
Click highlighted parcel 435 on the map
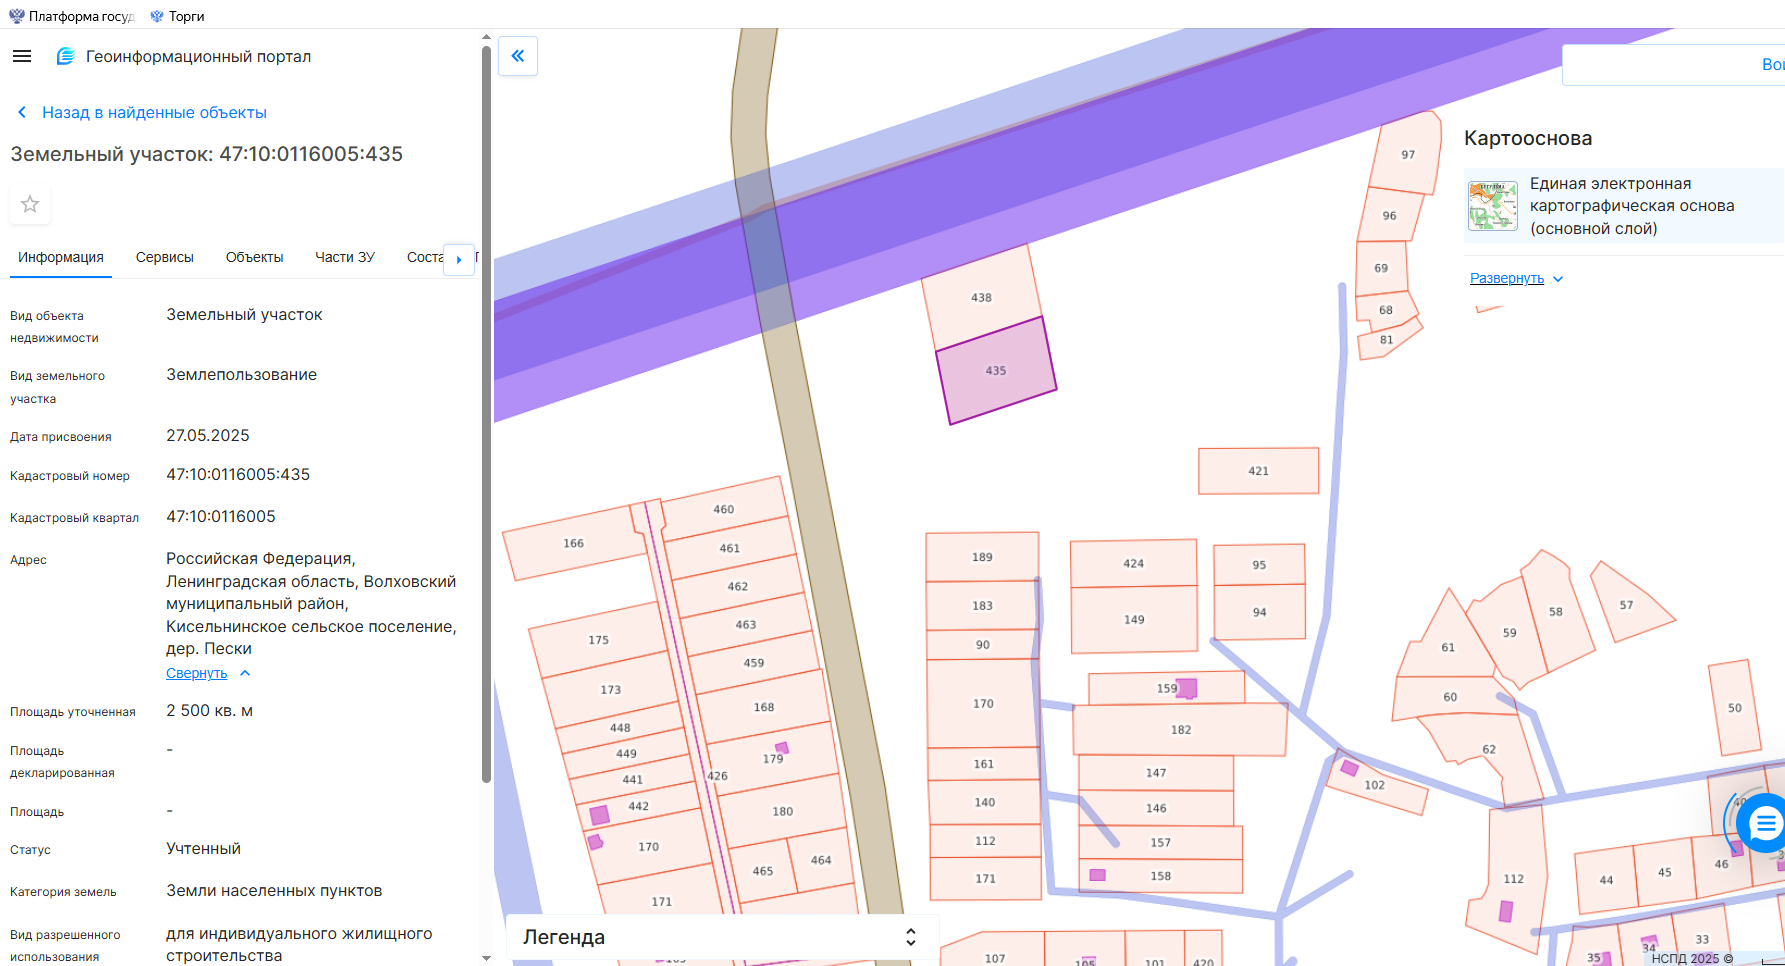(x=995, y=371)
